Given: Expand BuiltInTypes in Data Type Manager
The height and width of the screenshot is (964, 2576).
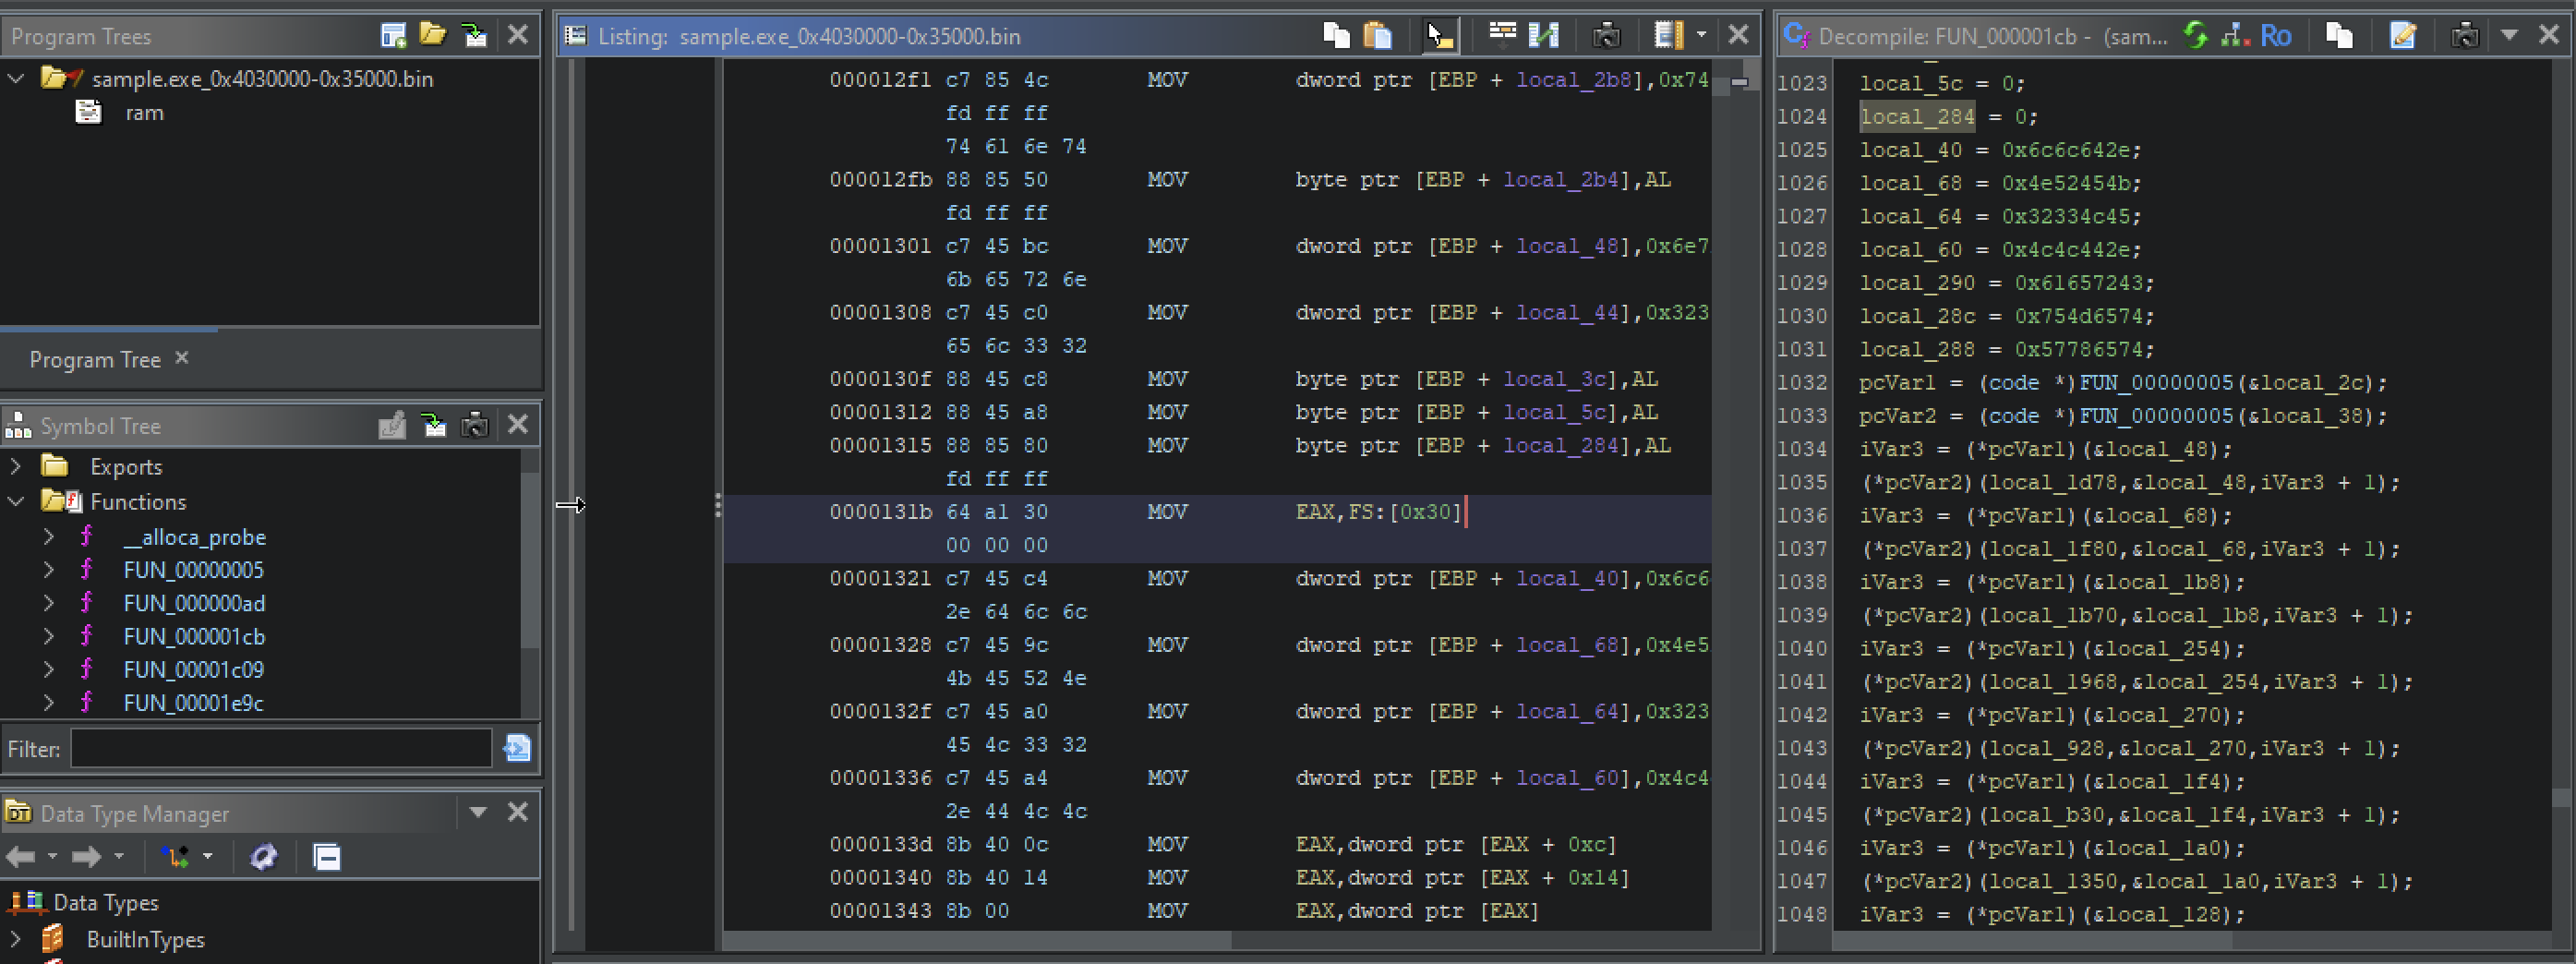Looking at the screenshot, I should [x=16, y=939].
